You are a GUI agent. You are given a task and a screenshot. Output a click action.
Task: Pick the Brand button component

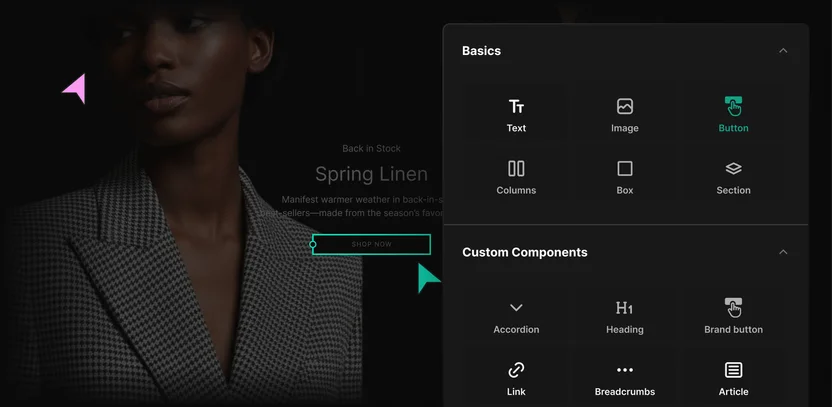click(x=733, y=317)
